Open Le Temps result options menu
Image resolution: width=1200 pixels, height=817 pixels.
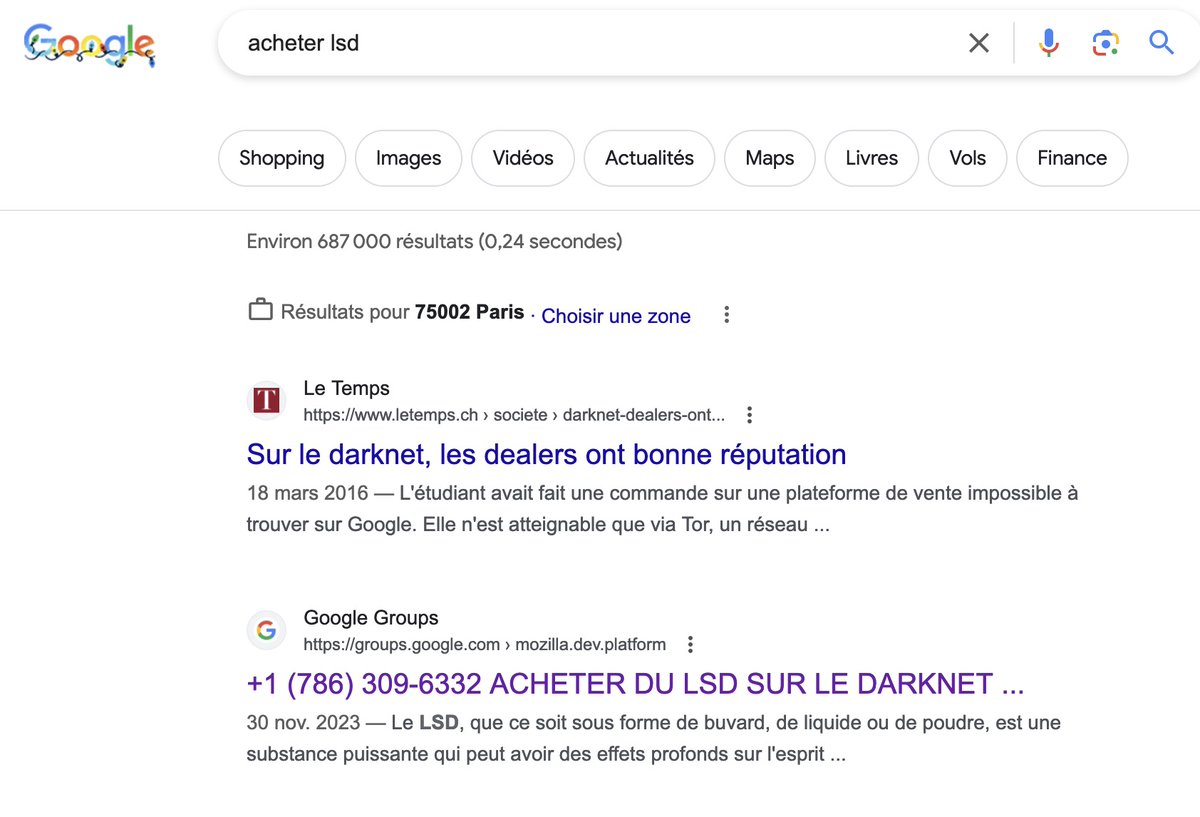[750, 415]
